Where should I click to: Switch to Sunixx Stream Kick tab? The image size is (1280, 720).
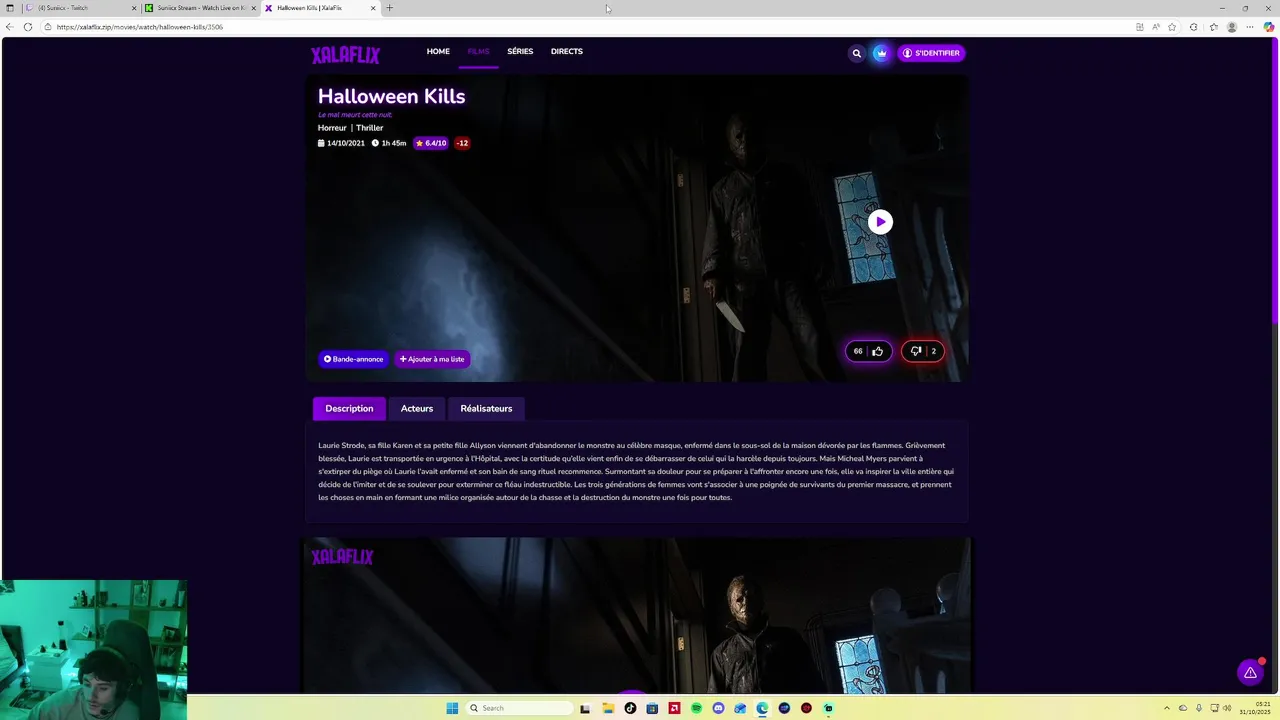(x=200, y=8)
